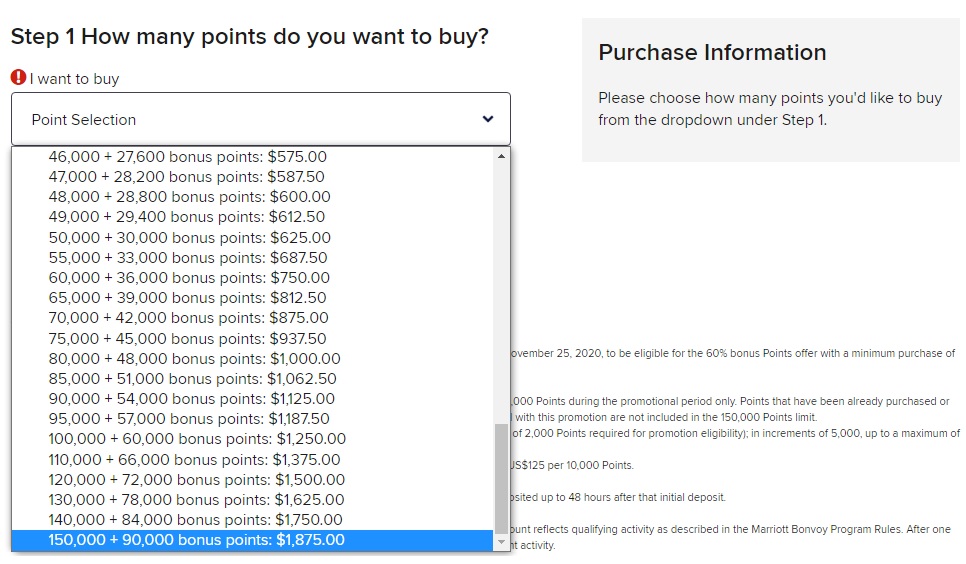
Task: Pick 140,000 + 84,000 bonus points: $1,750.00
Action: point(196,520)
